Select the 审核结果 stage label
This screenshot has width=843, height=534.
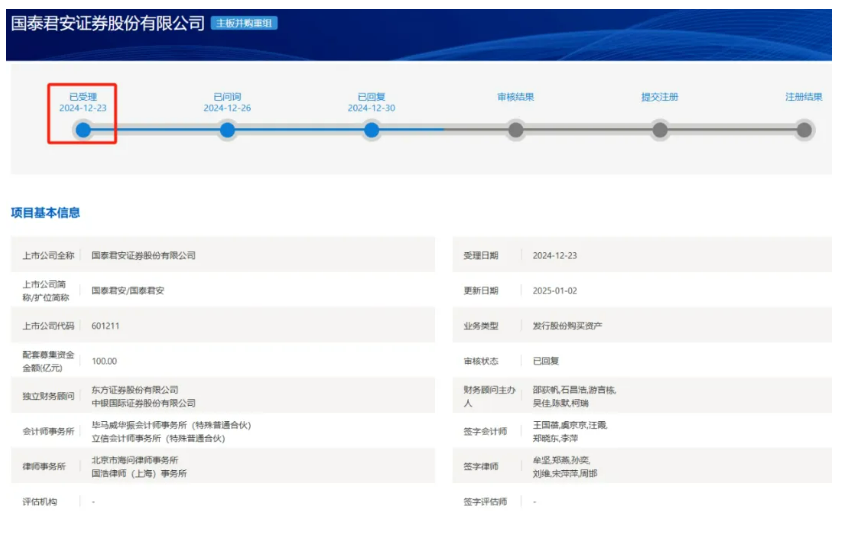click(516, 97)
